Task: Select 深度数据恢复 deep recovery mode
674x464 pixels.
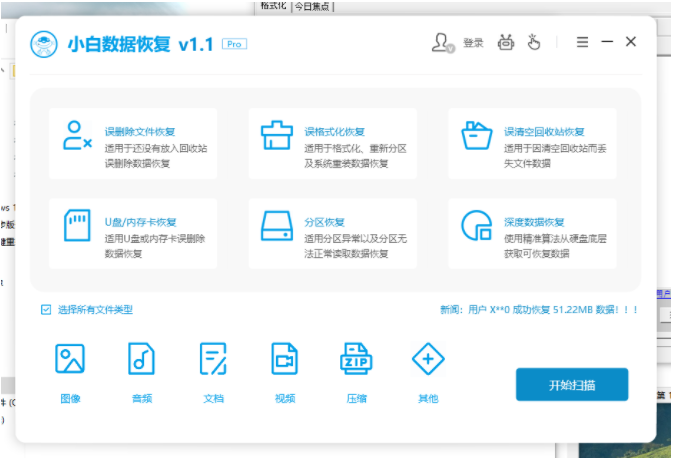Action: 533,233
